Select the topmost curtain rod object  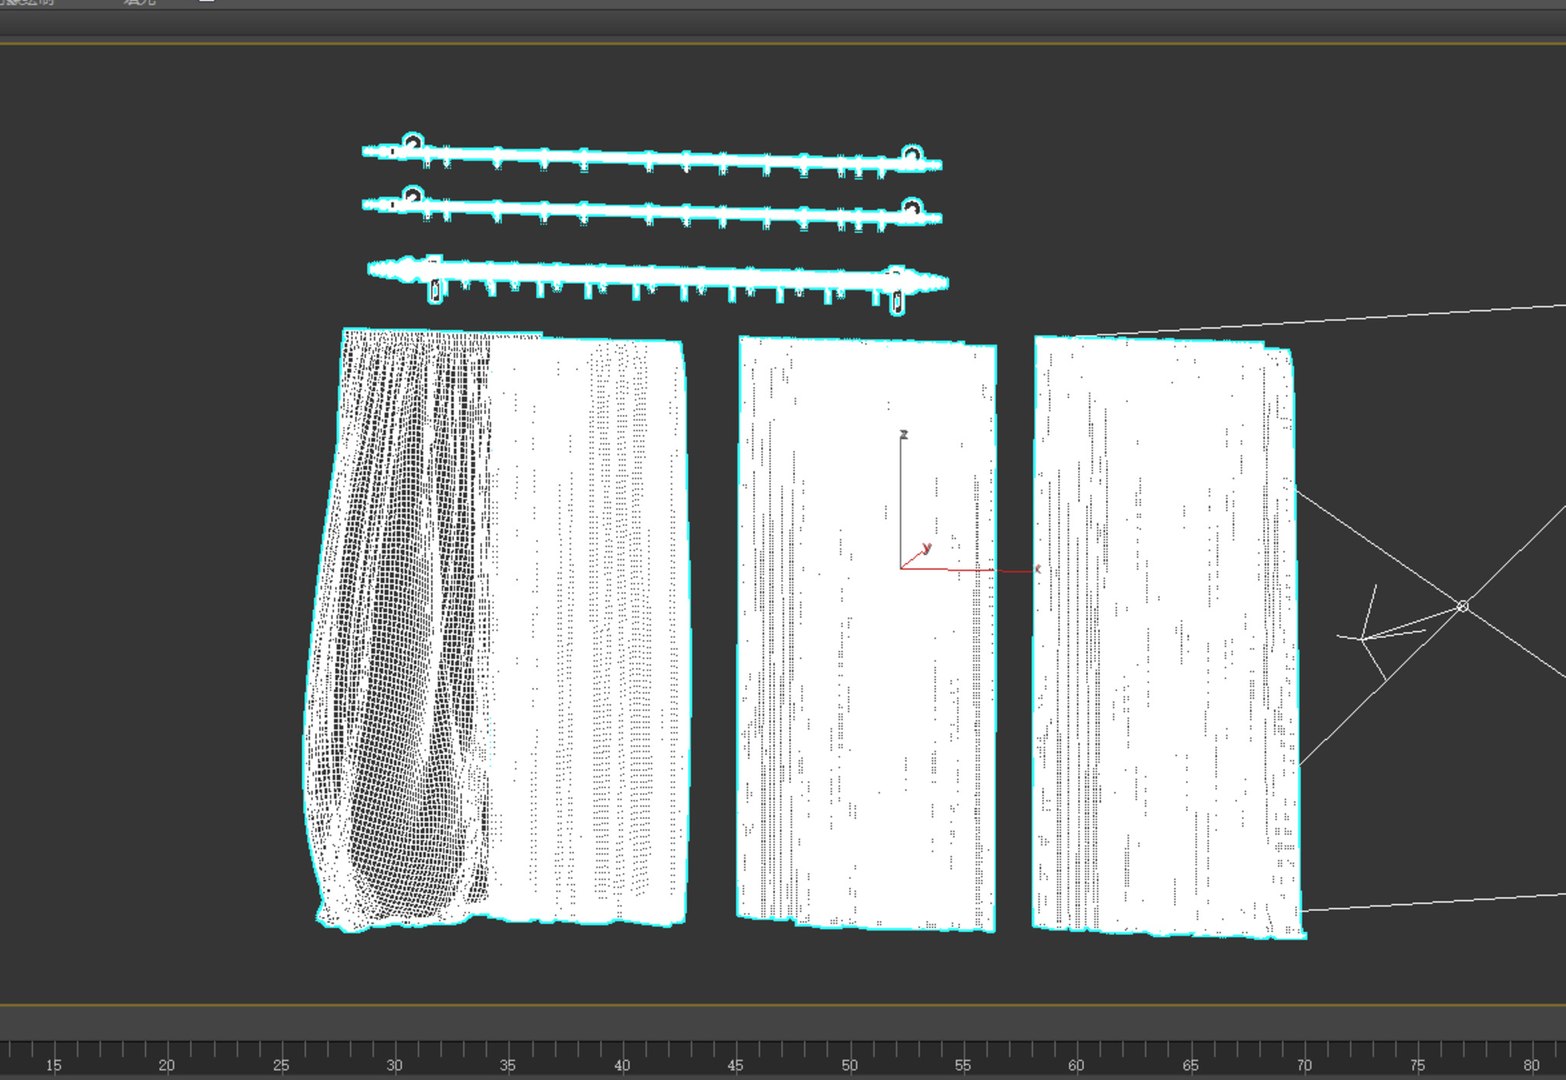[x=652, y=157]
